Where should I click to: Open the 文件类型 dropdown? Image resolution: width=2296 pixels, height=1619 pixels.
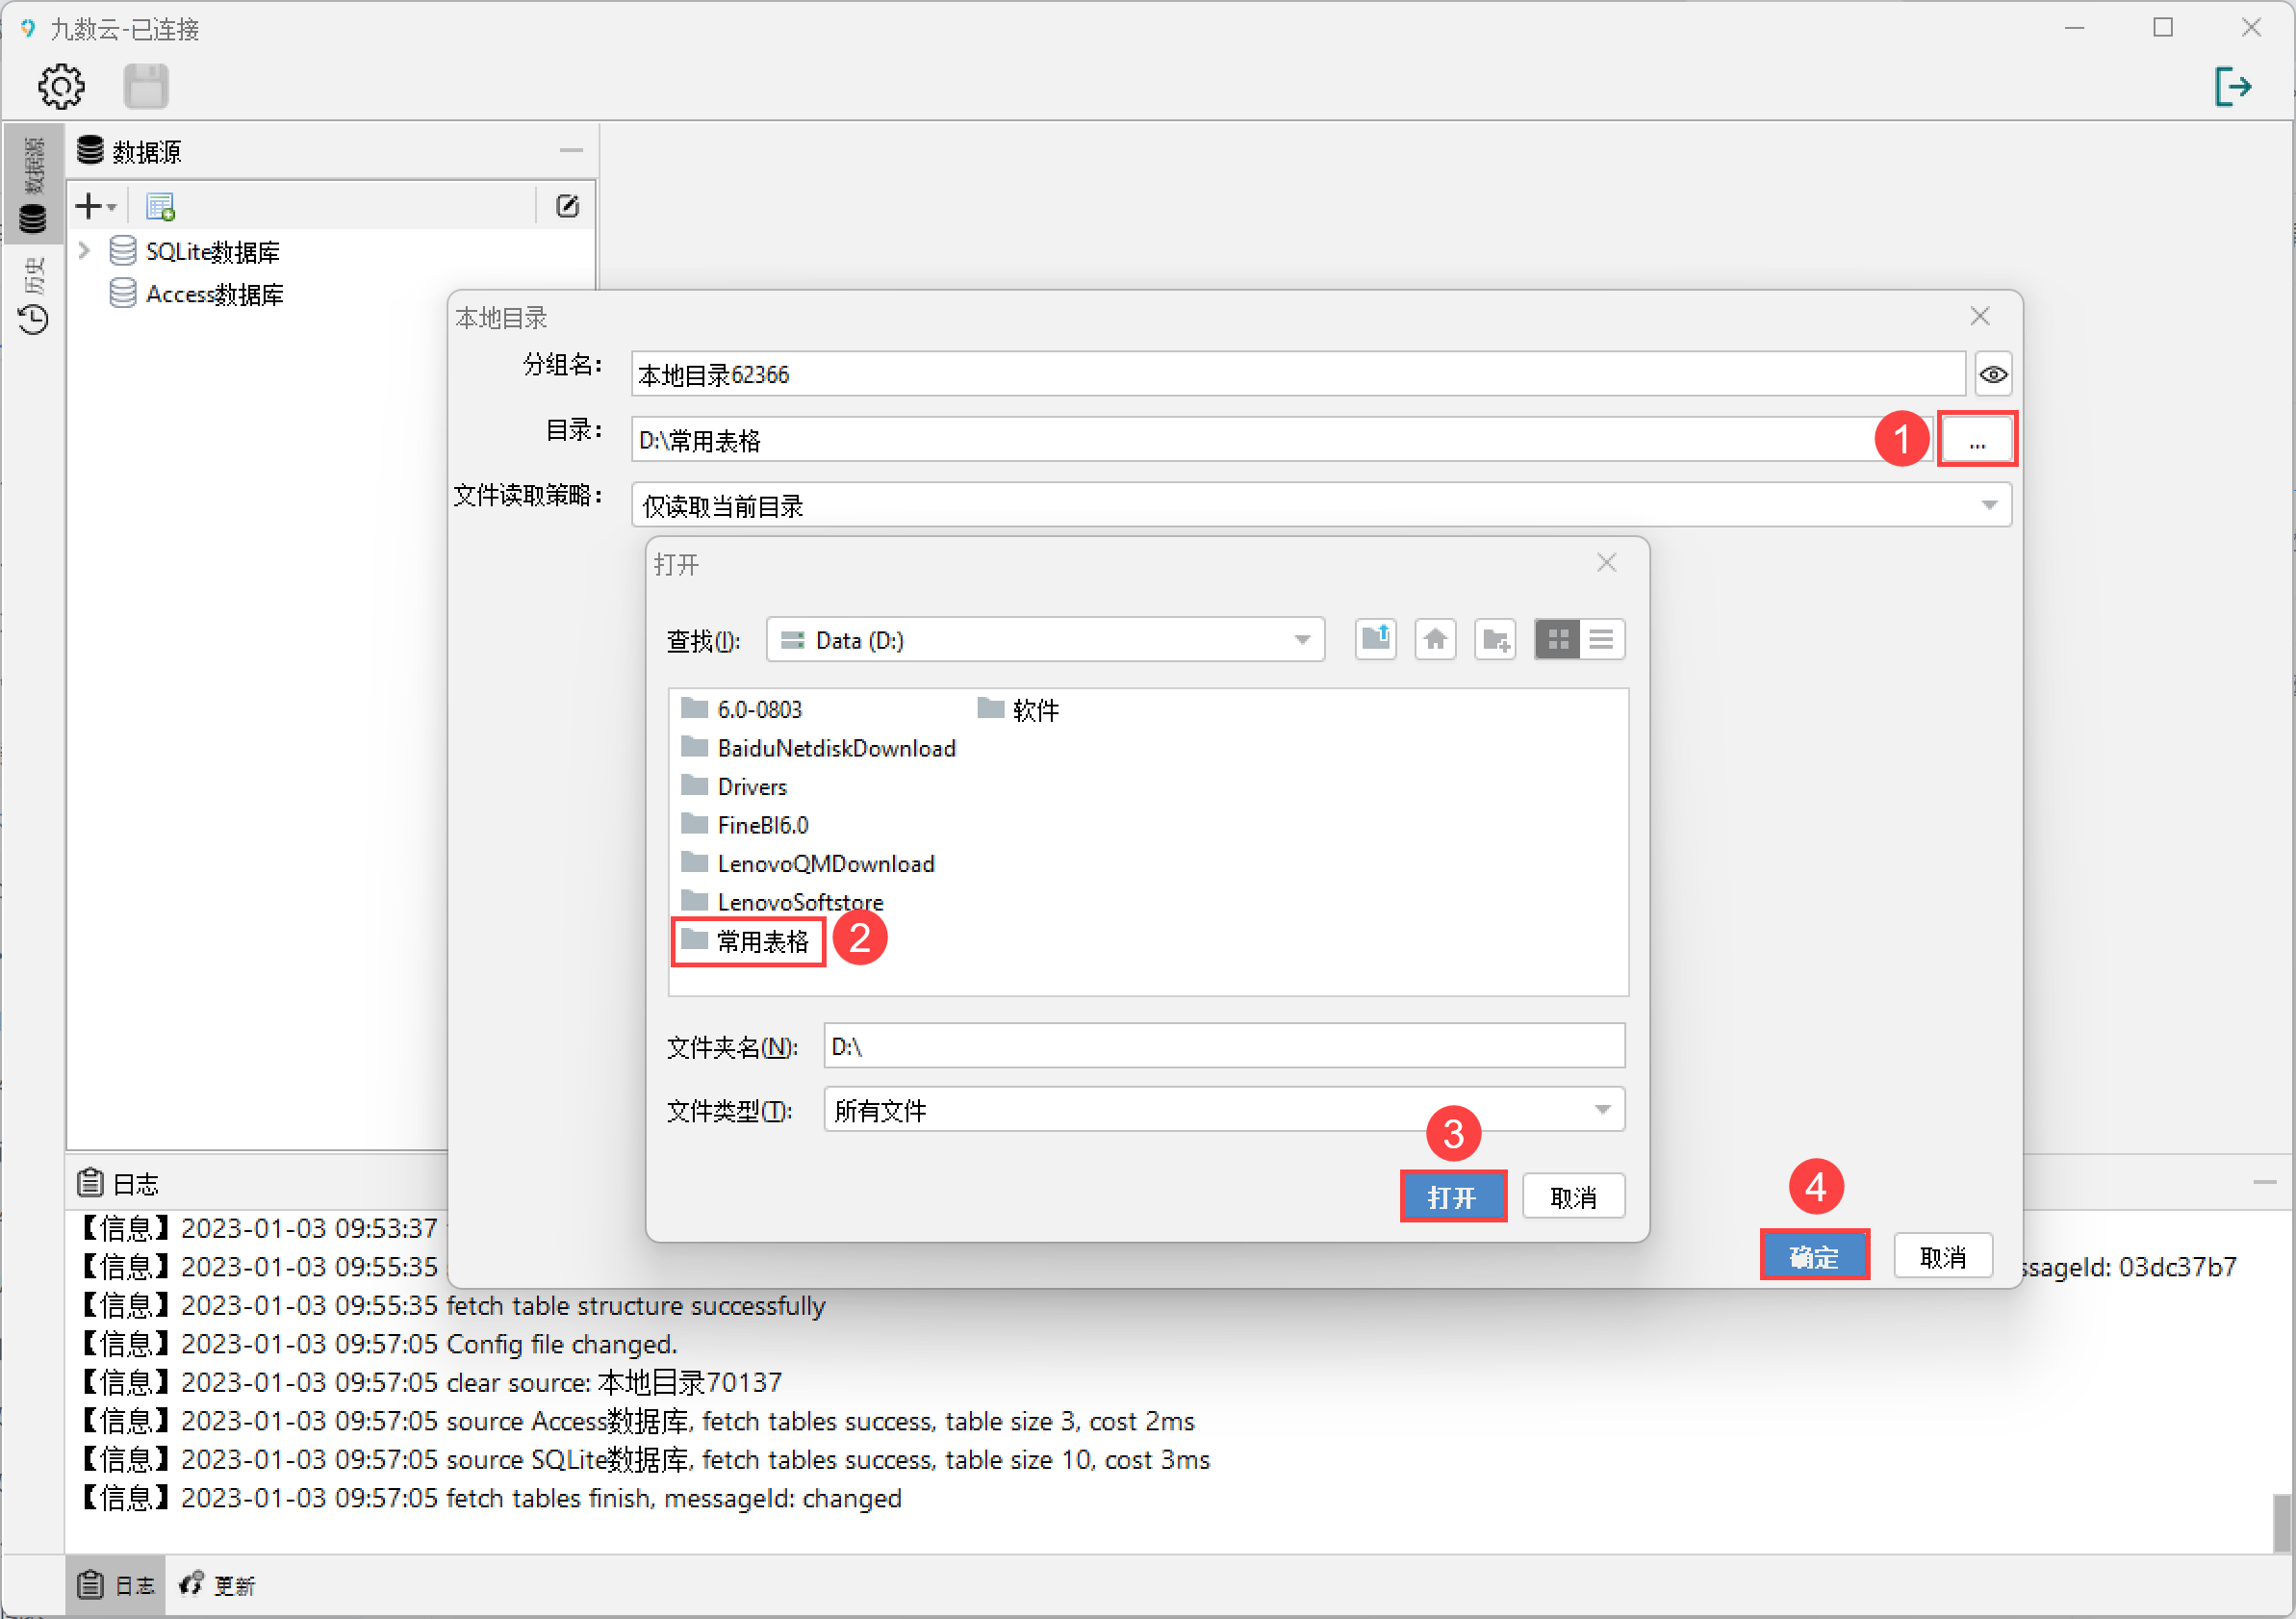click(1601, 1110)
